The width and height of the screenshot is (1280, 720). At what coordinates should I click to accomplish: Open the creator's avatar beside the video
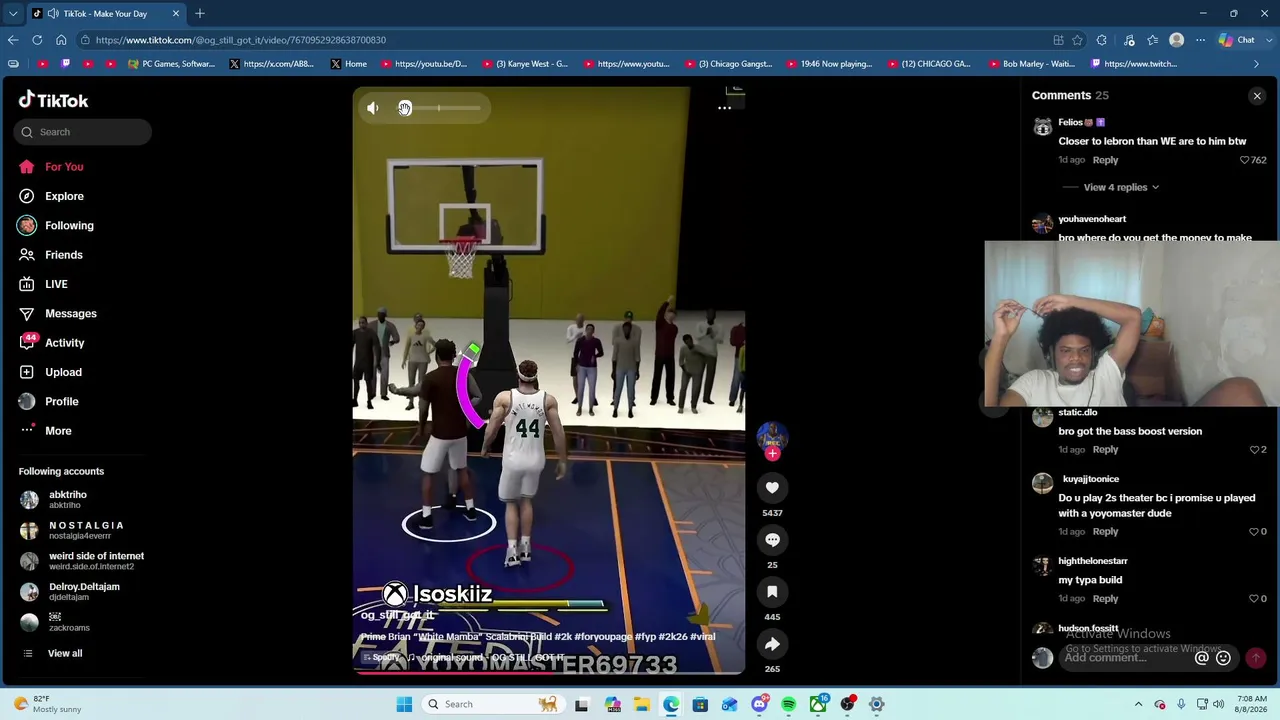[772, 436]
